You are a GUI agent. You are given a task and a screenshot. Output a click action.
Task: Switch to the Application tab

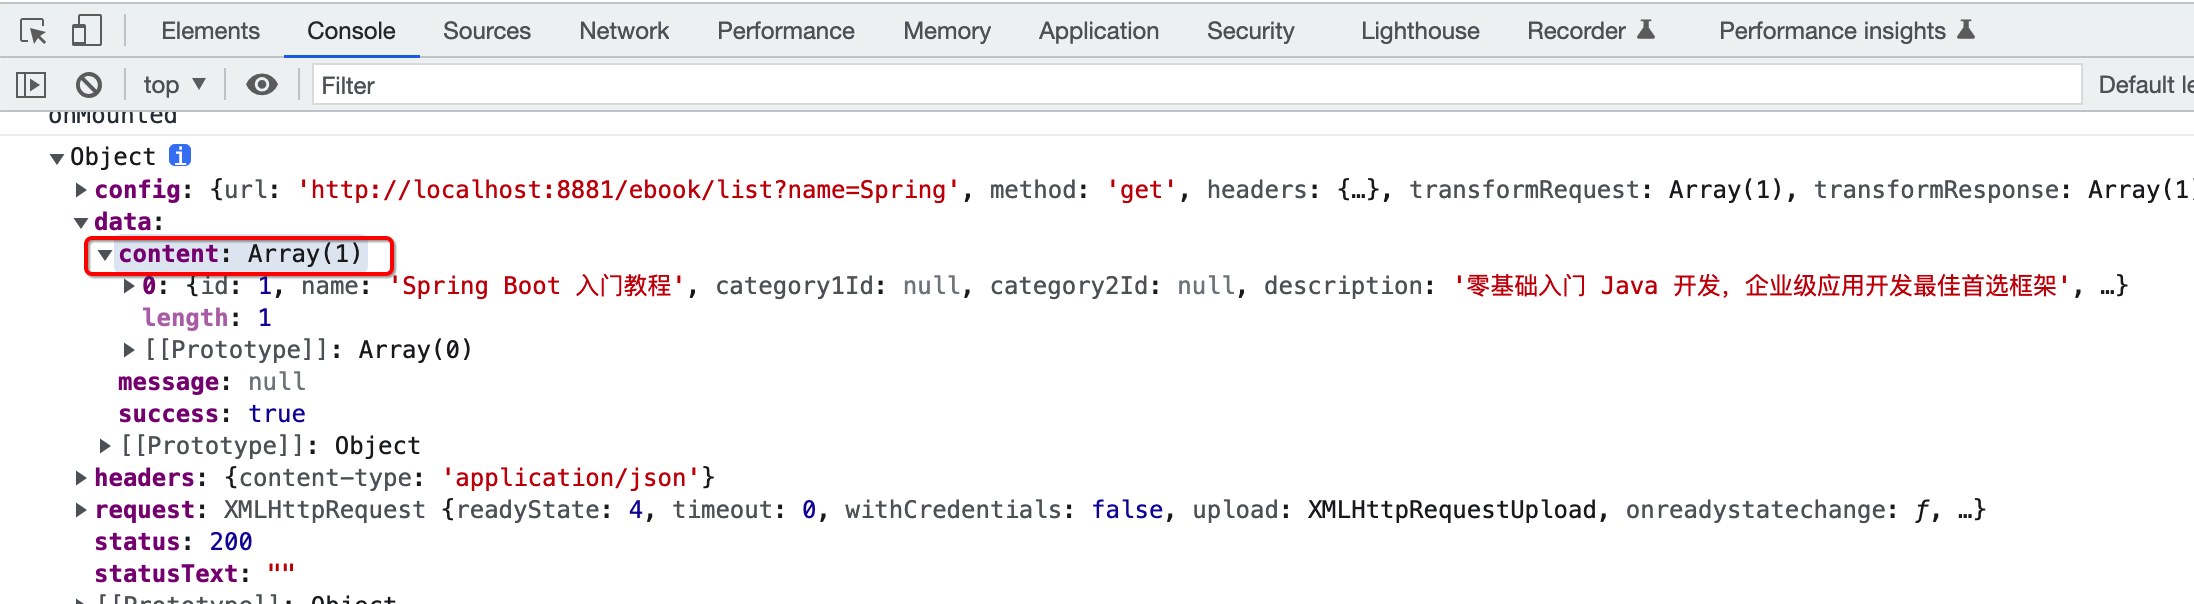(1099, 31)
